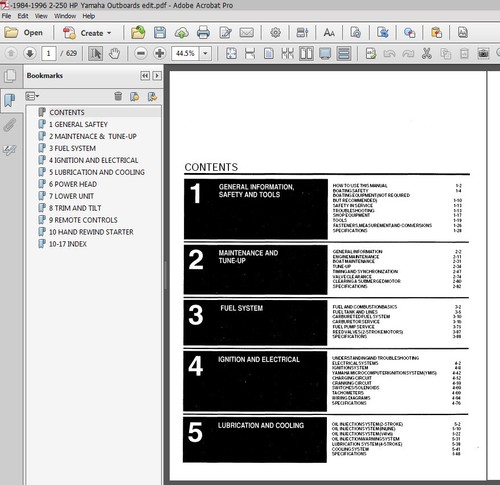Open the zoom percentage dropdown arrow
The height and width of the screenshot is (485, 500).
click(205, 53)
